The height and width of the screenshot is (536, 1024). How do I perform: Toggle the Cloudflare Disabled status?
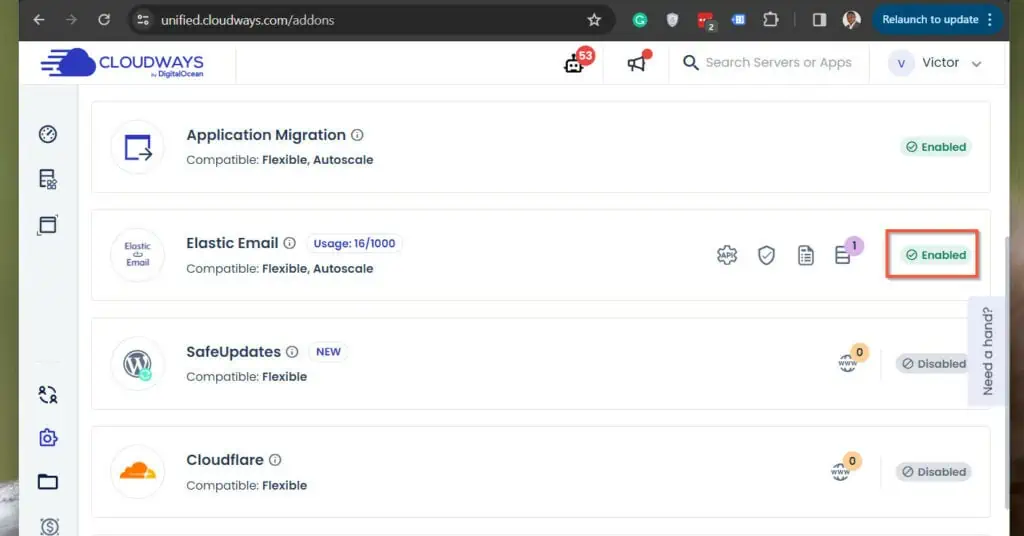tap(933, 472)
